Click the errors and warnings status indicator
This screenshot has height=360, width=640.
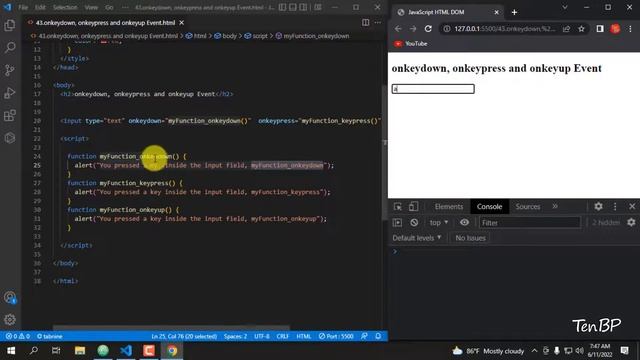tap(18, 336)
